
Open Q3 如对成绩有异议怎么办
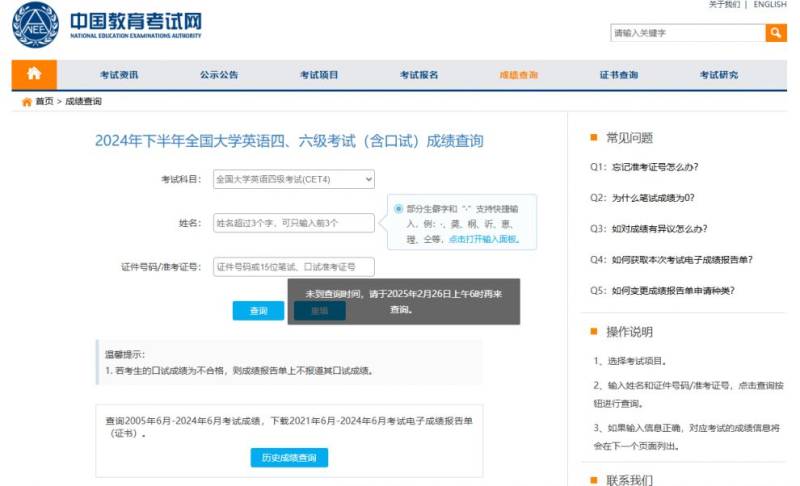[x=648, y=228]
